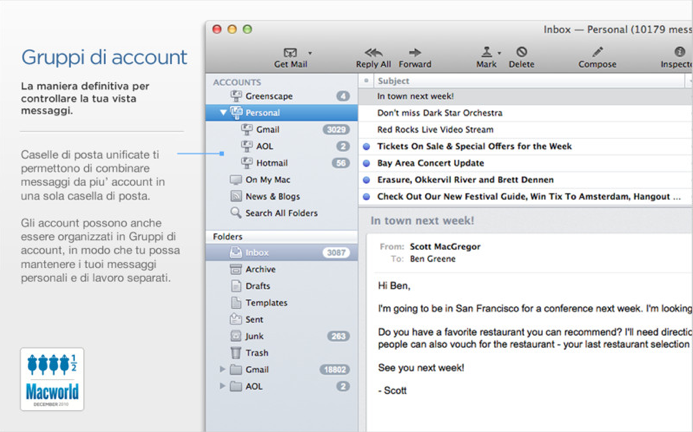
Task: Open 'Erasure, Okkervil River and Brett Dennen' message
Action: coord(525,180)
